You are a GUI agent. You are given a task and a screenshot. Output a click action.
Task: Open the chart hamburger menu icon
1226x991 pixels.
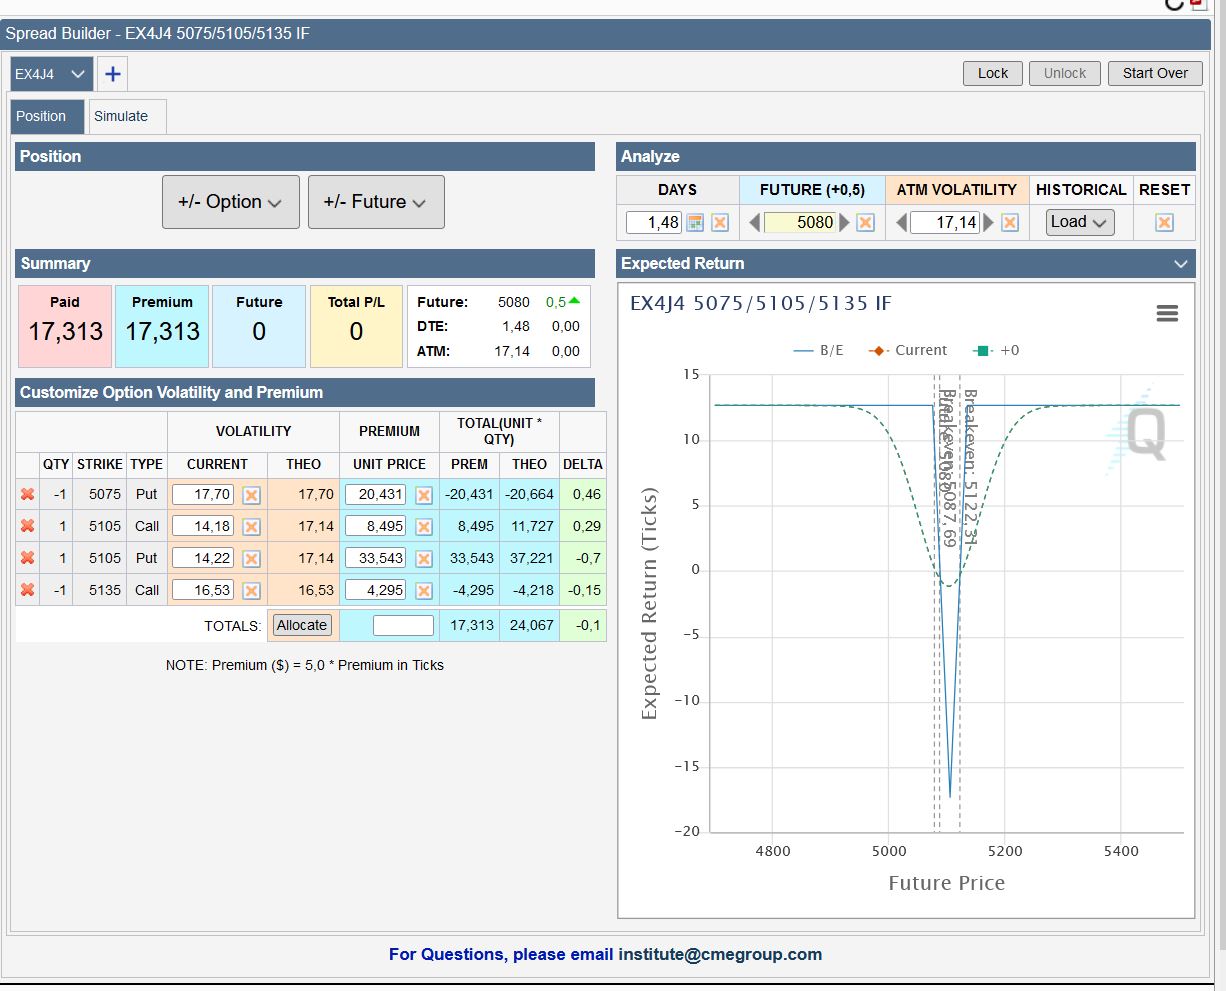pos(1167,314)
